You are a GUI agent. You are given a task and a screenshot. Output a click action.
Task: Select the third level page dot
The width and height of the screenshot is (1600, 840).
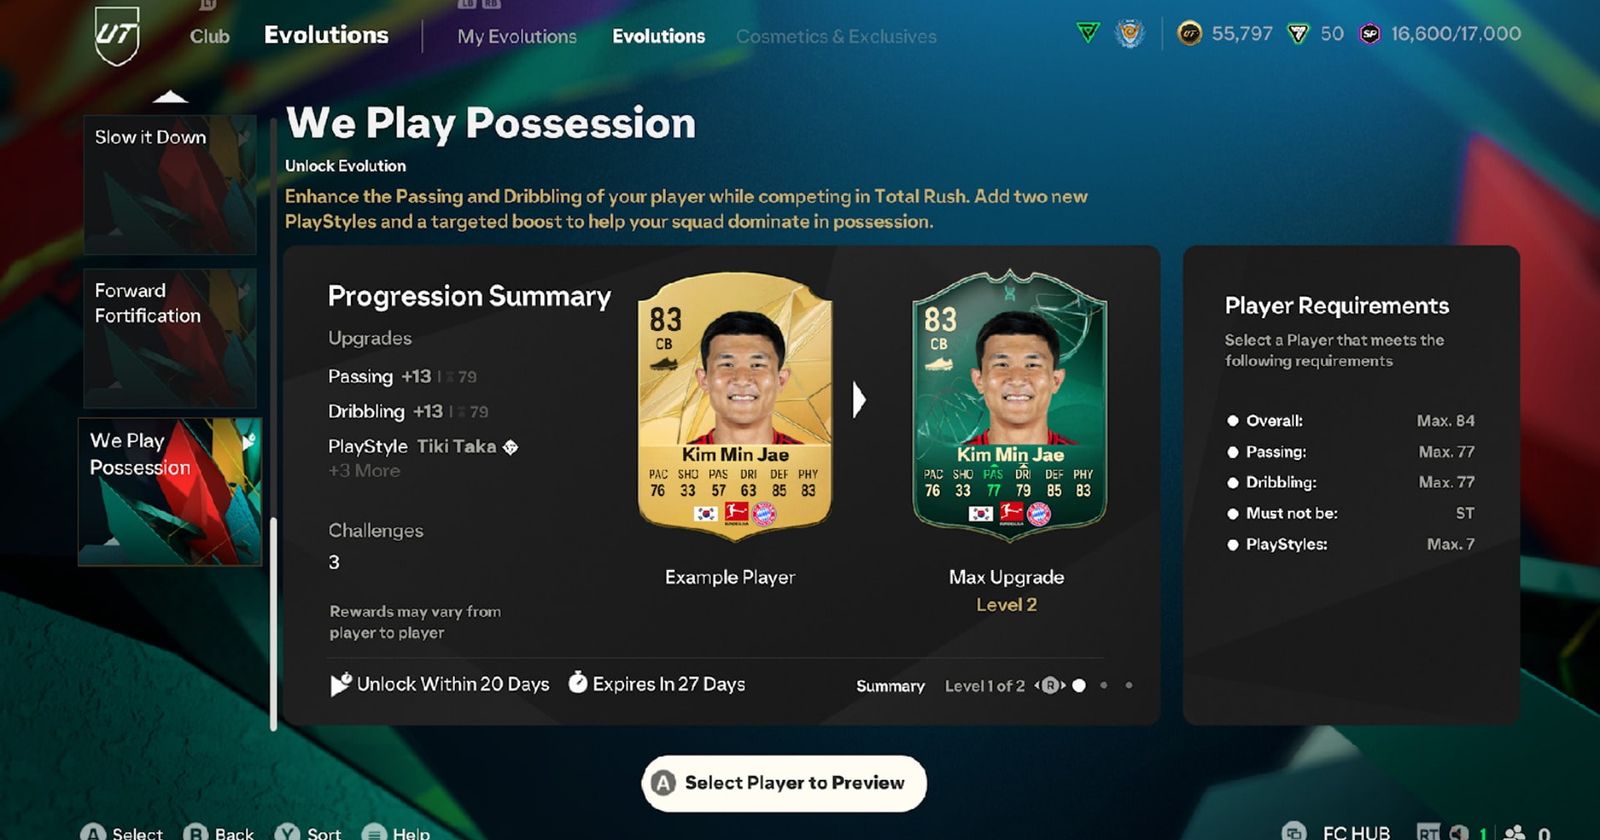[1129, 686]
